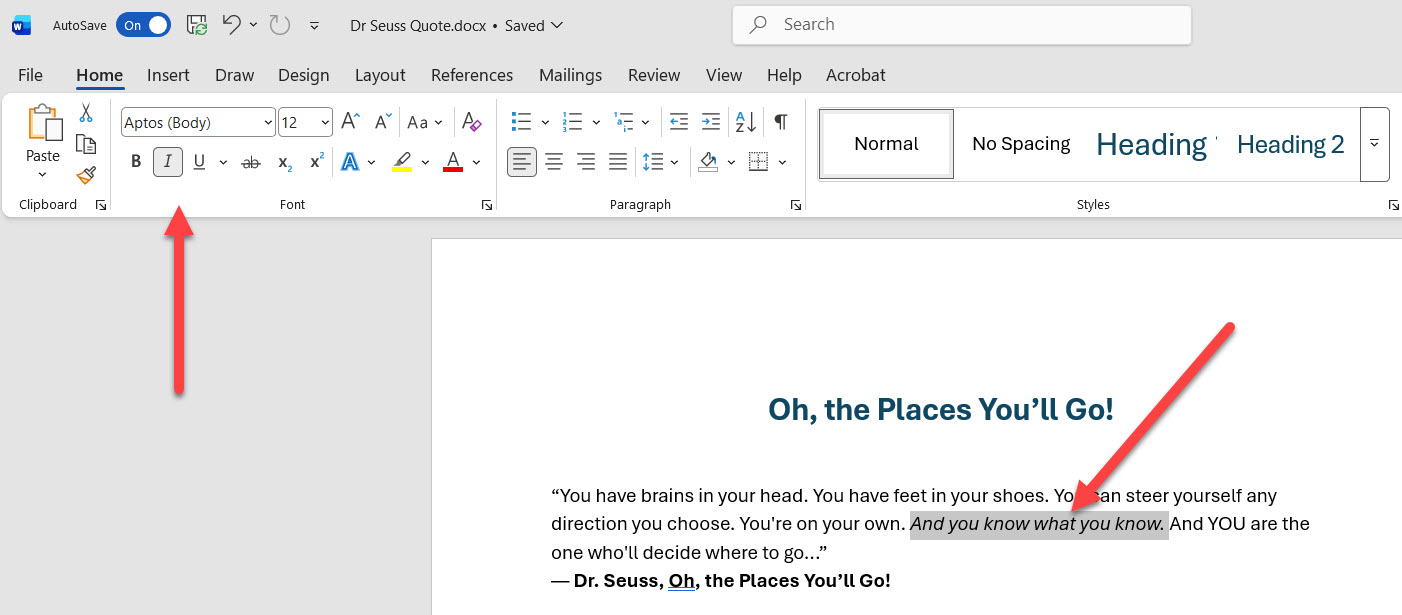Apply yellow text highlight color
The image size is (1402, 615).
coord(402,162)
